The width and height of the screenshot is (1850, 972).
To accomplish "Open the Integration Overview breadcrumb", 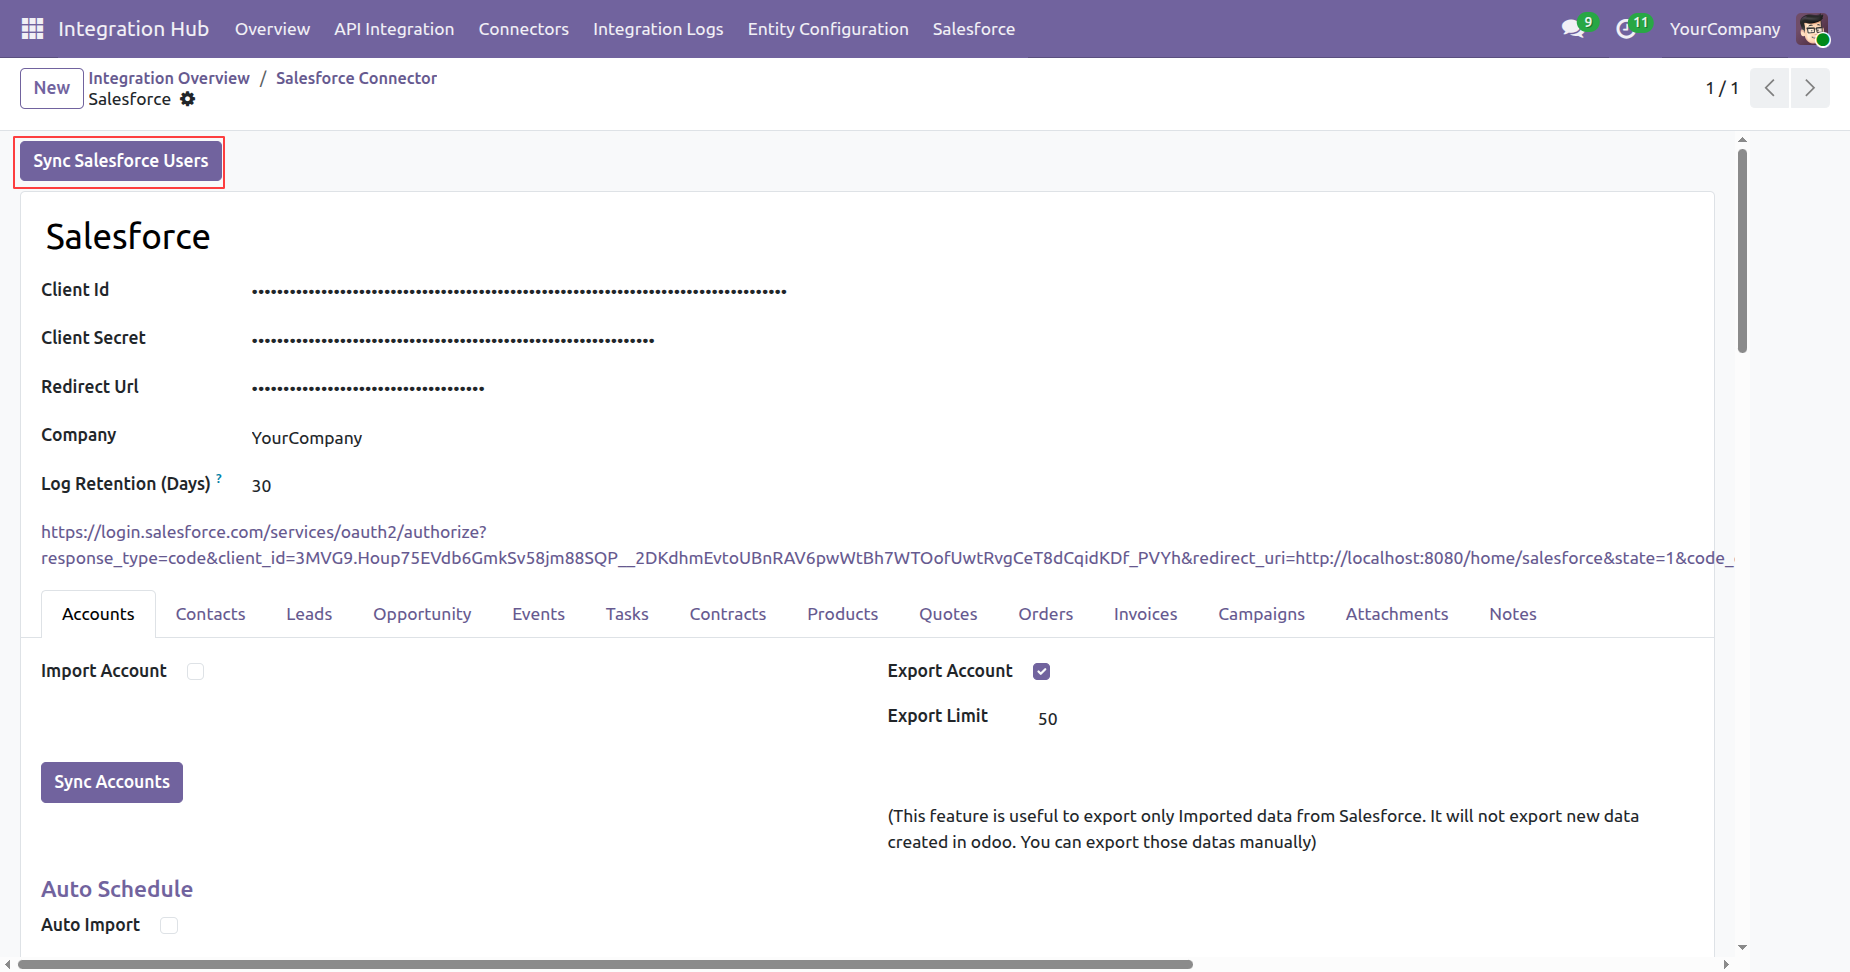I will tap(169, 78).
